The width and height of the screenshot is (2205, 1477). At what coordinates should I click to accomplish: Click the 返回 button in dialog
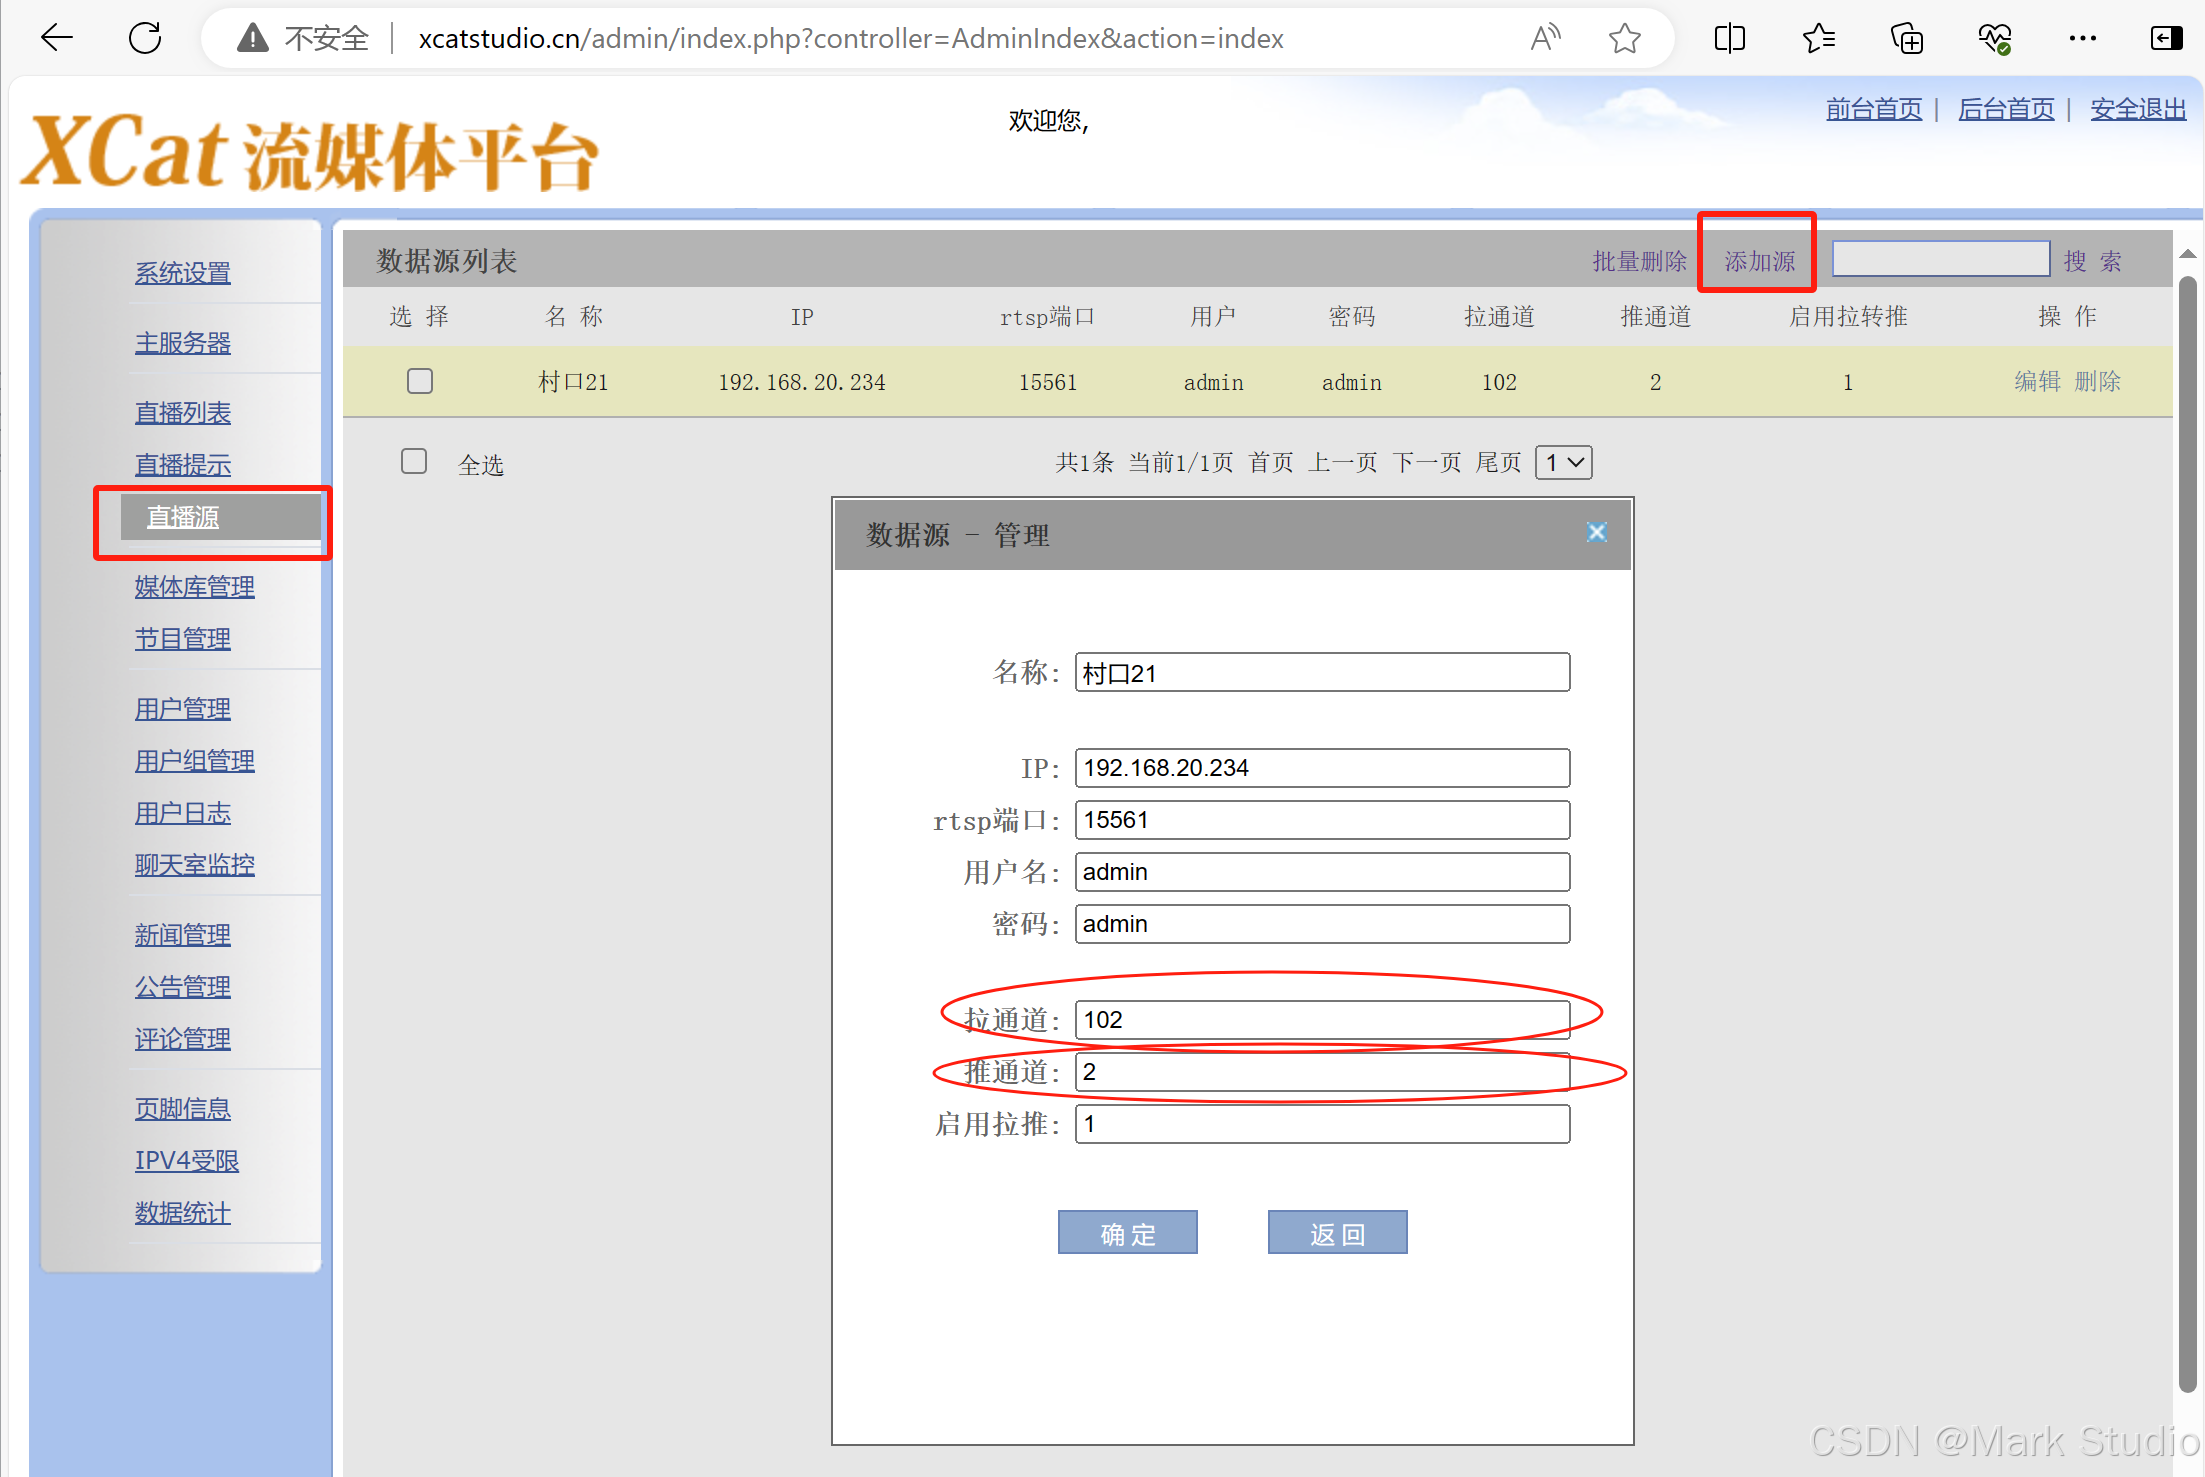coord(1337,1233)
